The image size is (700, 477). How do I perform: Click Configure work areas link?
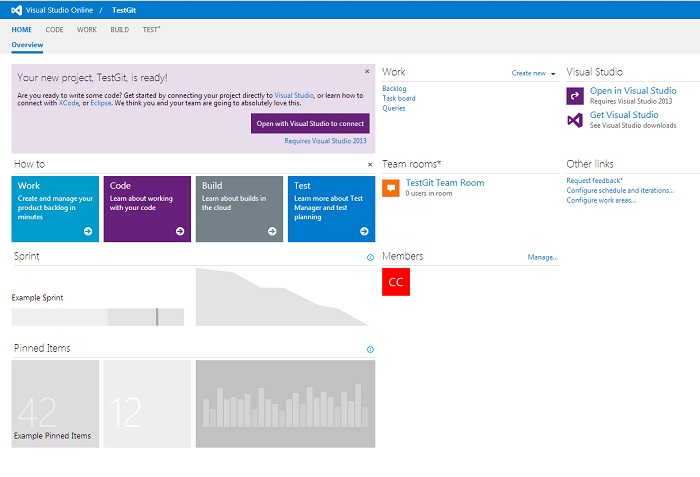tap(601, 200)
